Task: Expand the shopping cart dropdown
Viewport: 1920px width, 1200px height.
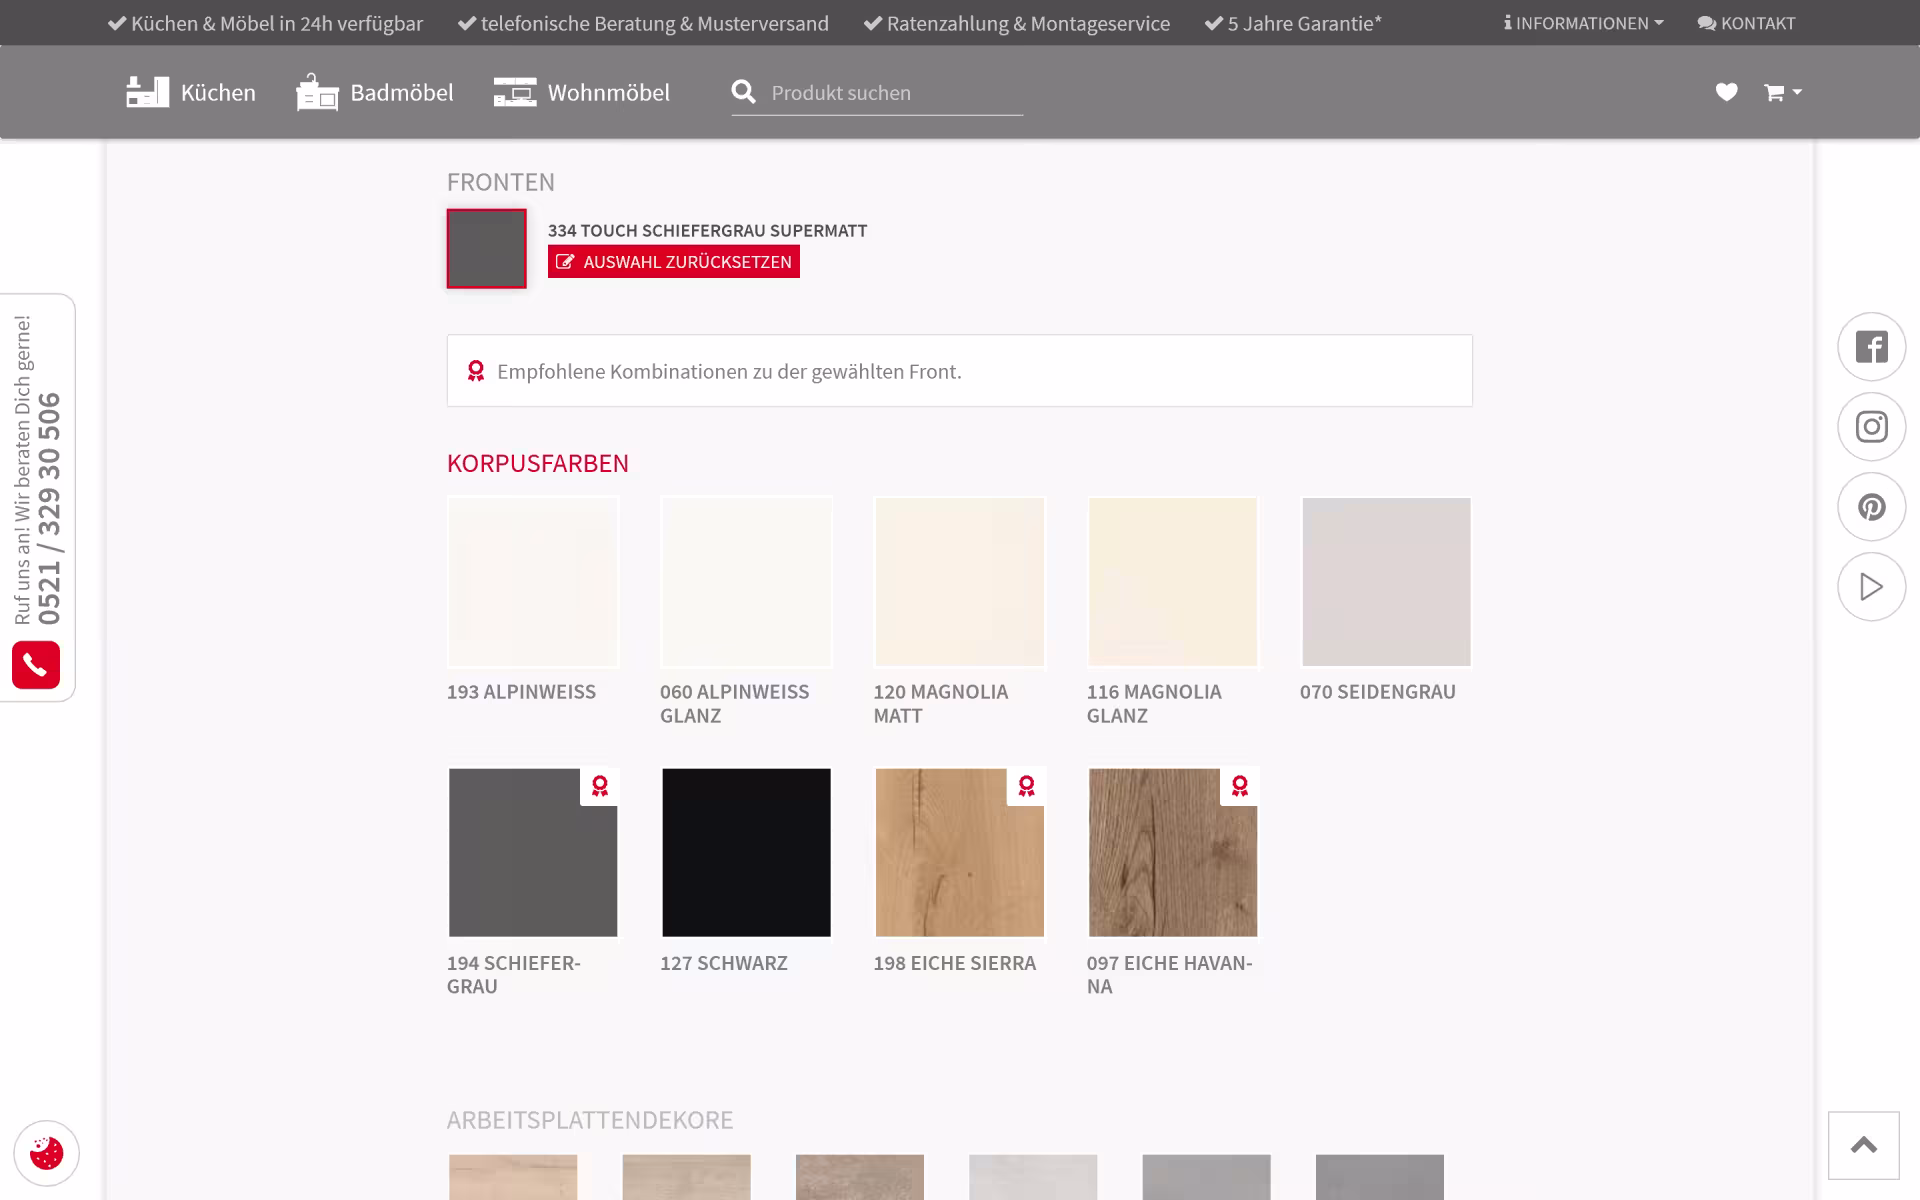Action: pos(1782,92)
